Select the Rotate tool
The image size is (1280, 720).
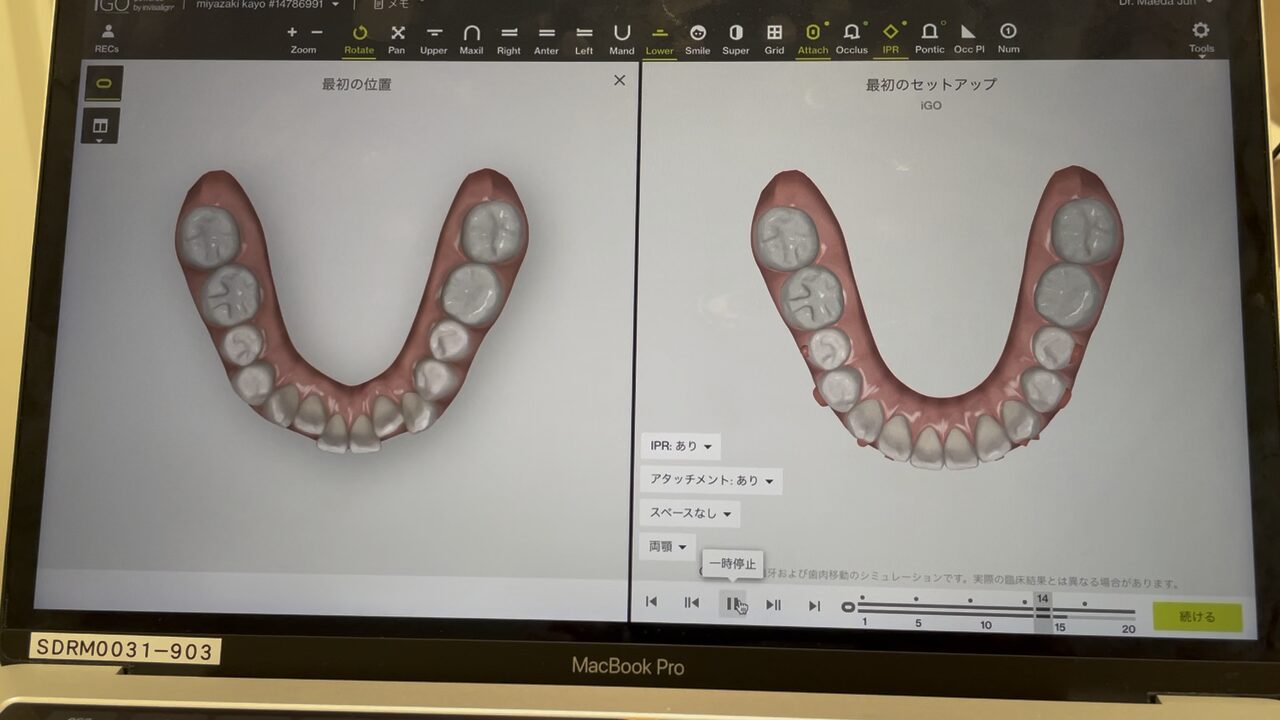pyautogui.click(x=359, y=40)
